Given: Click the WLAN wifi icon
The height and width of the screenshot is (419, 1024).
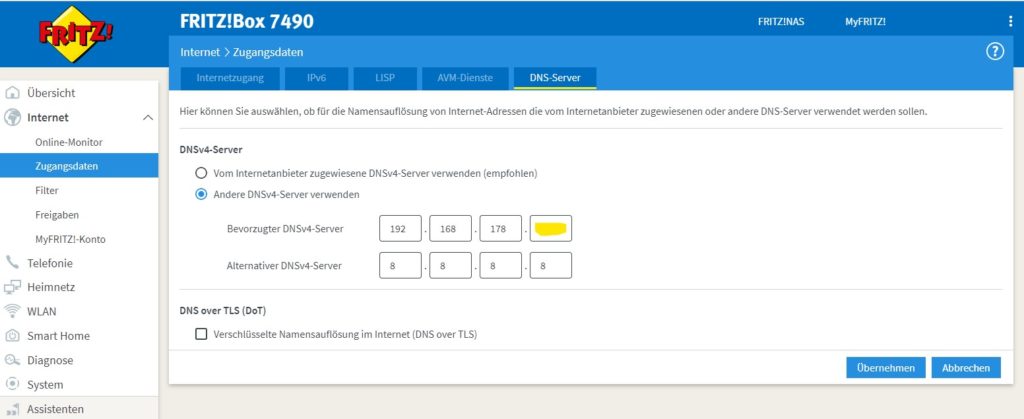Looking at the screenshot, I should click(x=13, y=311).
